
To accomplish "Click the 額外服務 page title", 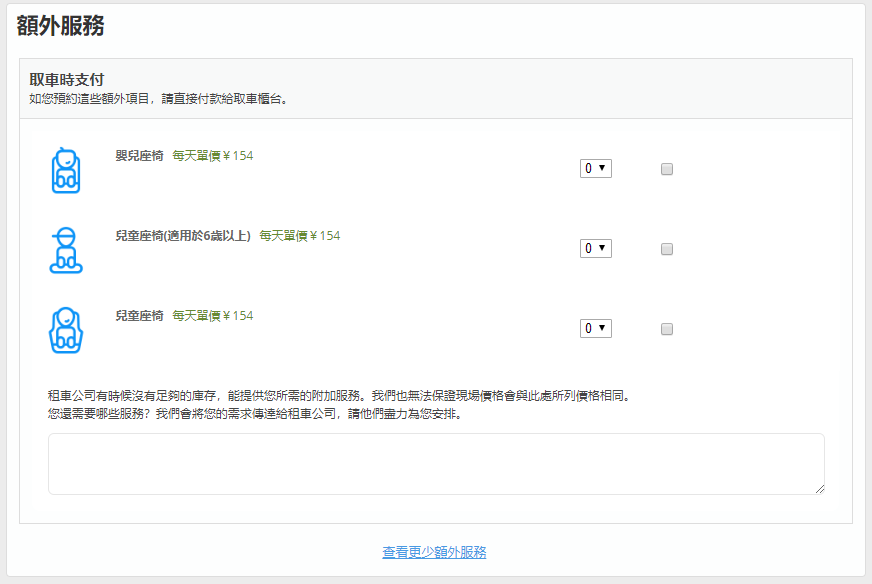I will pos(61,26).
